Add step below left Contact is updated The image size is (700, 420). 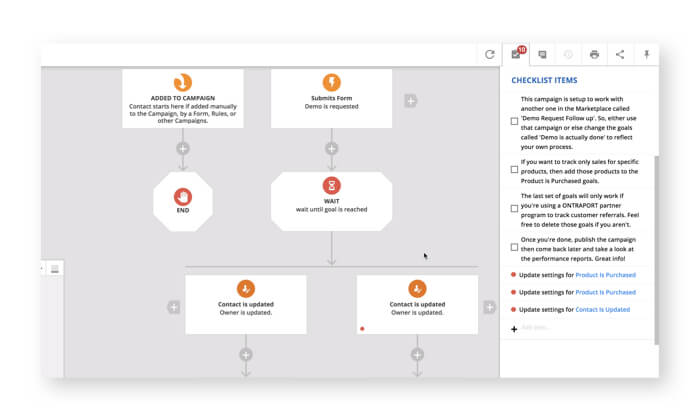[x=246, y=355]
